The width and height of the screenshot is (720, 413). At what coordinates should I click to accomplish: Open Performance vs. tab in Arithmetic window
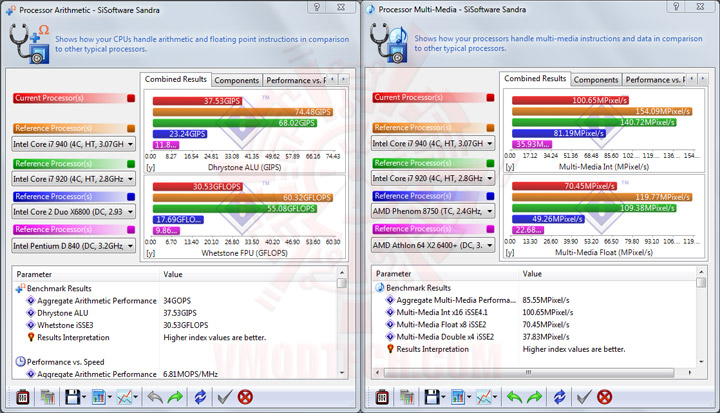click(295, 80)
